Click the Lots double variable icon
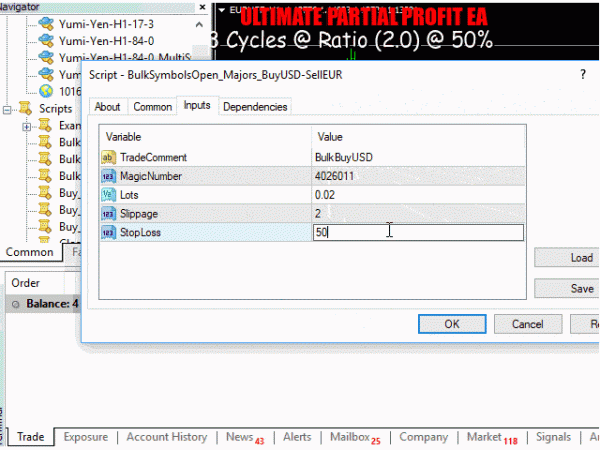Screen dimensions: 600x450 110,195
